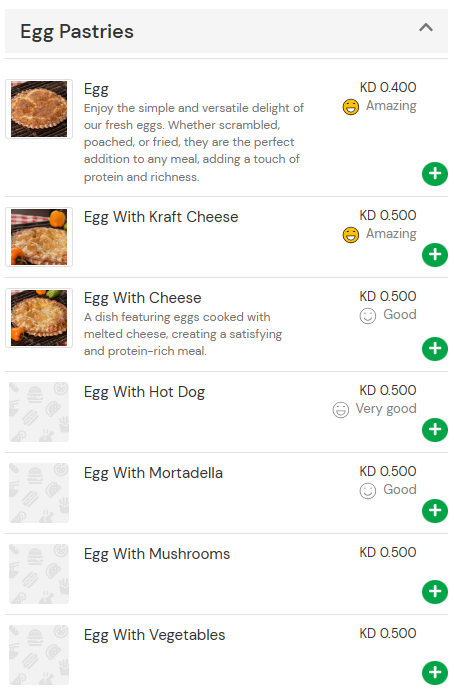Click the Egg Pastries header title
Image resolution: width=454 pixels, height=700 pixels.
(77, 32)
